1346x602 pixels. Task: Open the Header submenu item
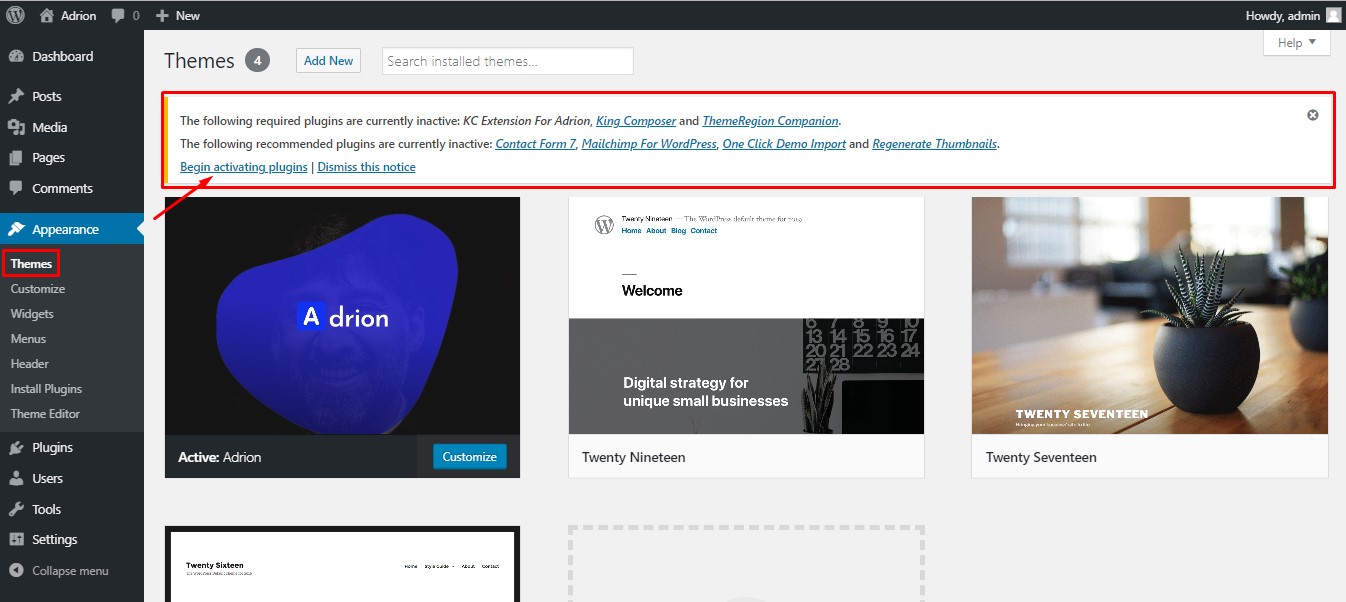coord(30,364)
